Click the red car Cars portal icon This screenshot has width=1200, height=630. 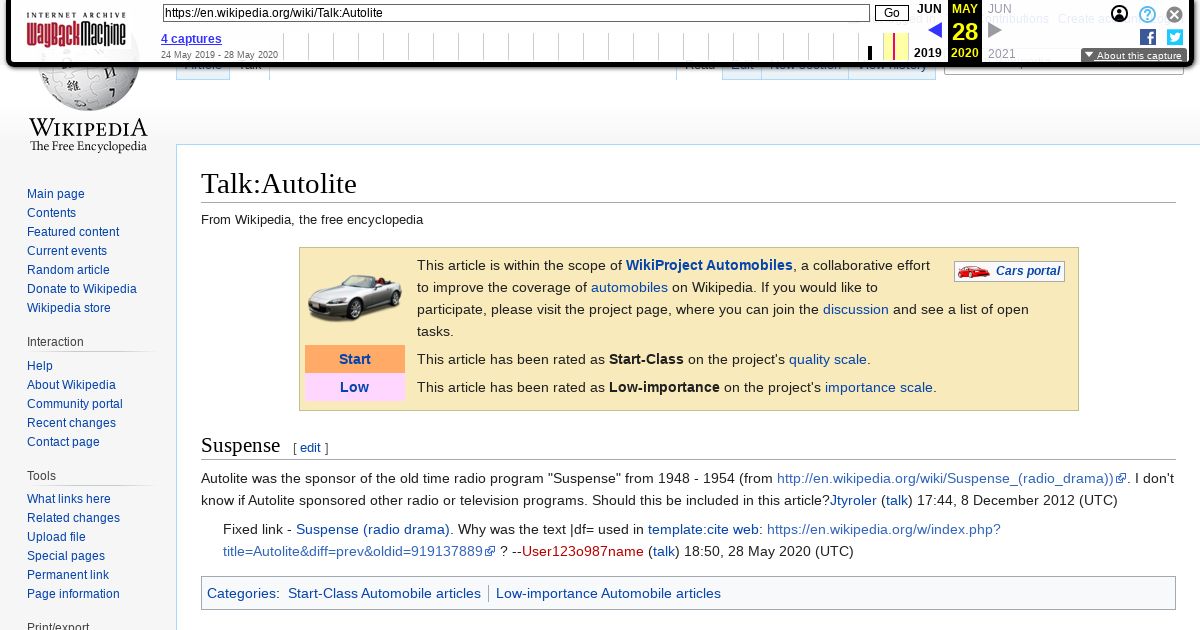[973, 271]
